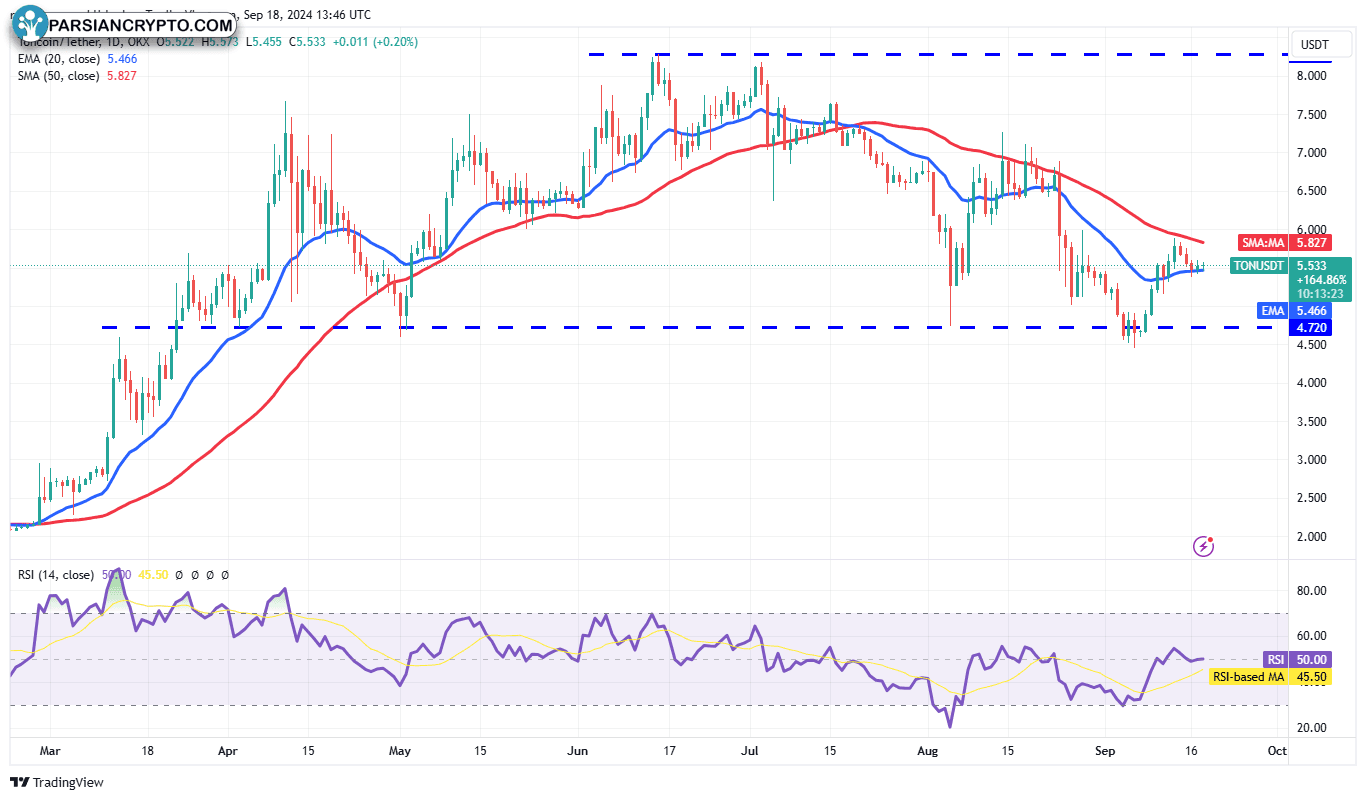The width and height of the screenshot is (1366, 800).
Task: Click the May date label on time axis
Action: tap(400, 750)
